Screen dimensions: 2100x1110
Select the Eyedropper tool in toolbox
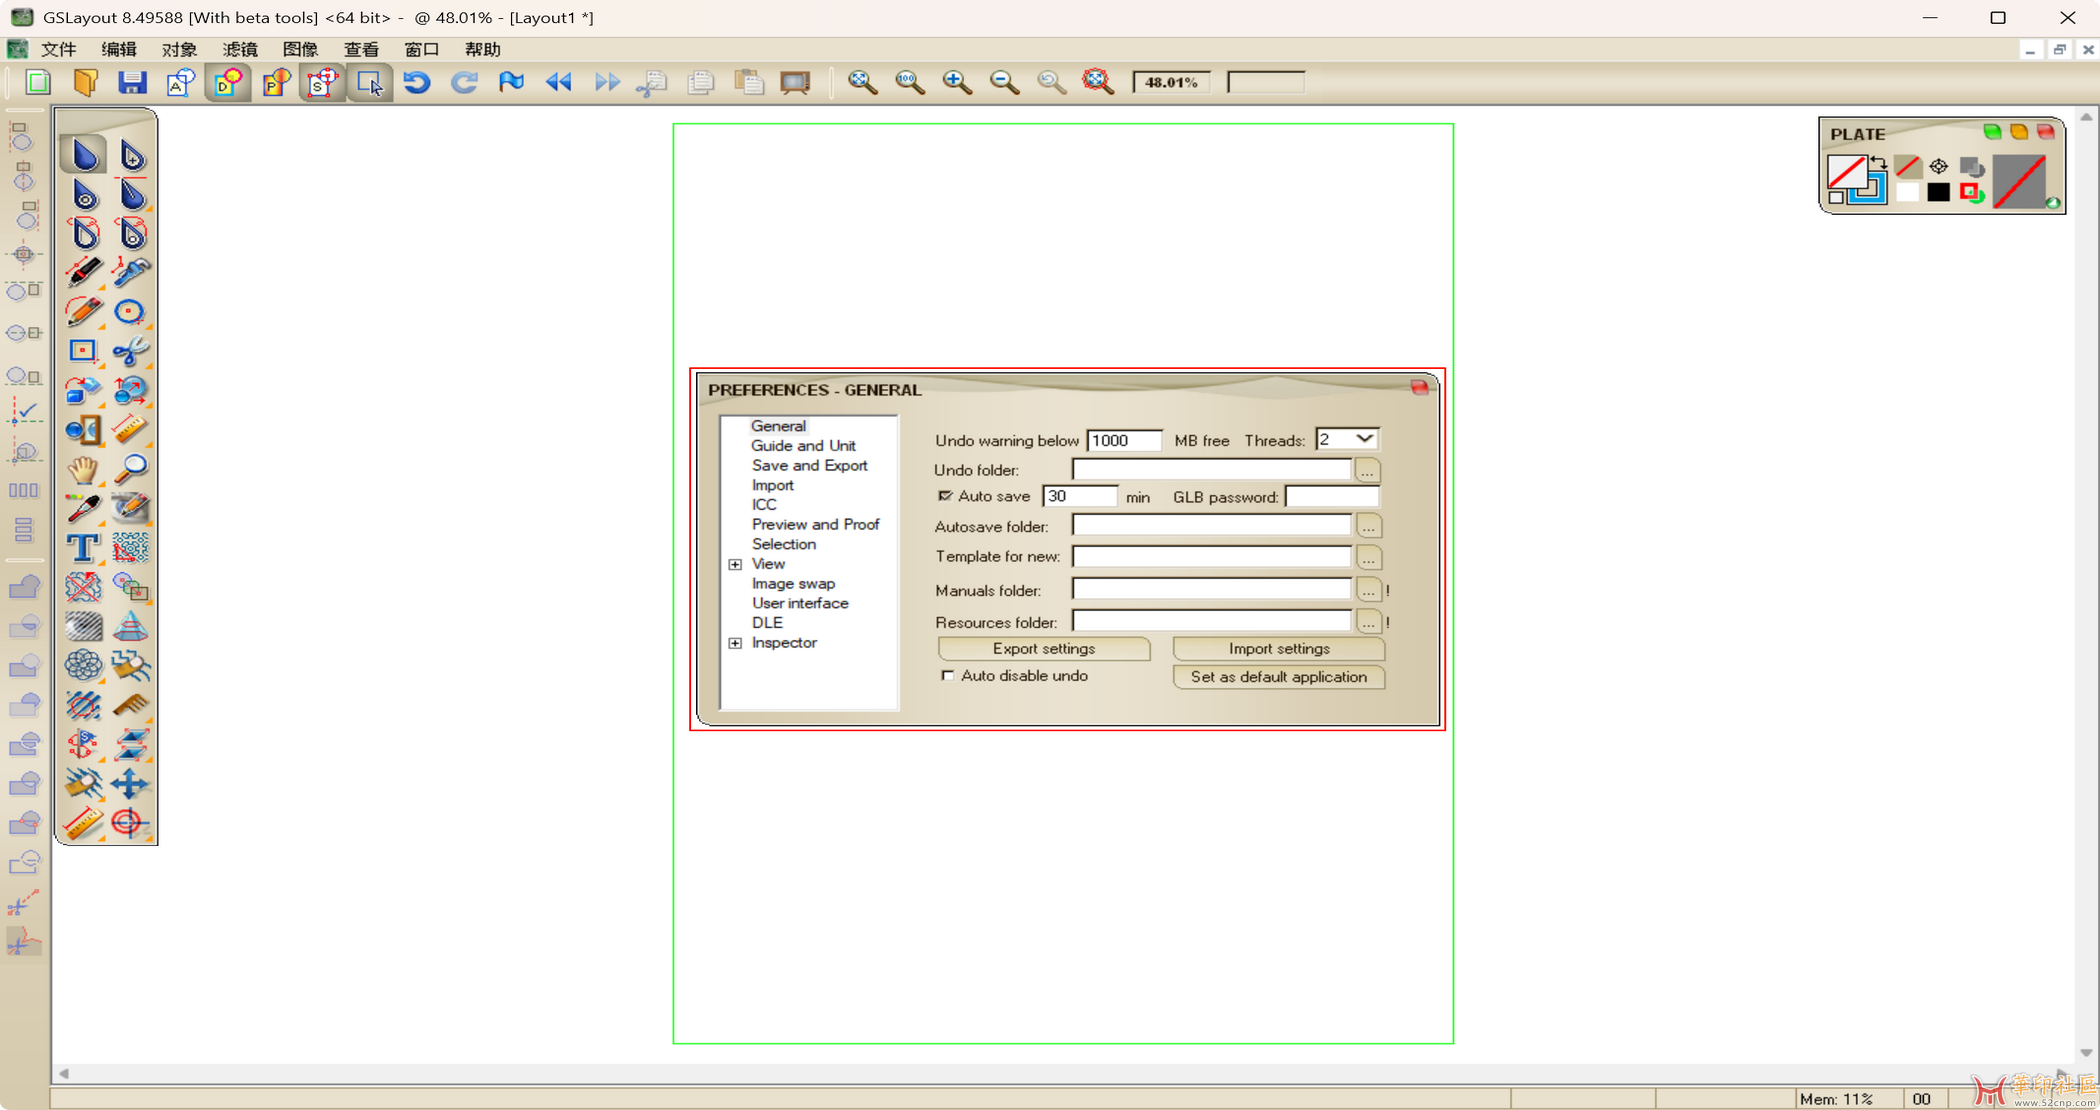click(83, 508)
